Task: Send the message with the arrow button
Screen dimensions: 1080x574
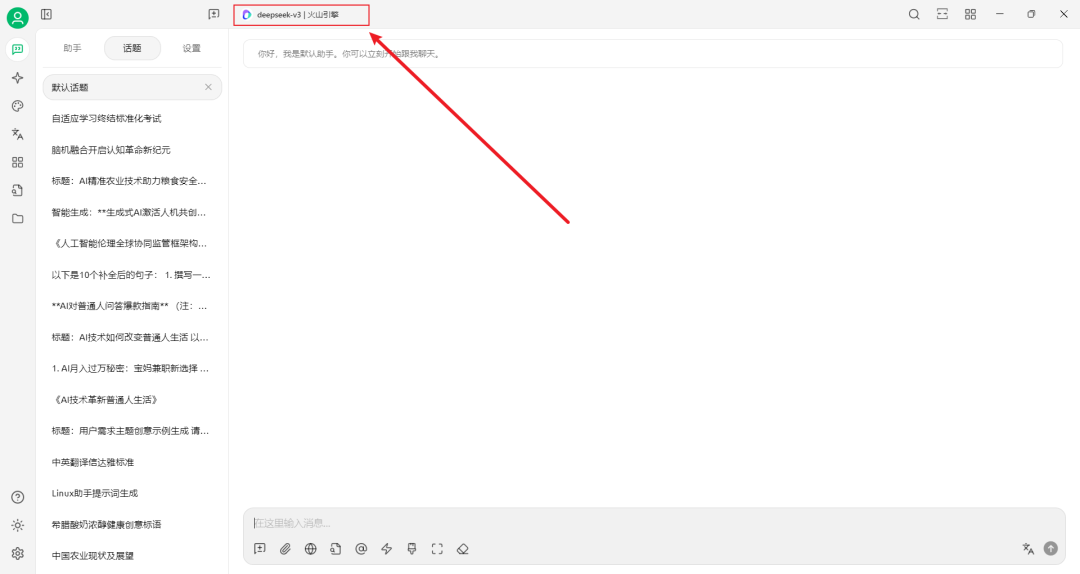Action: 1050,549
